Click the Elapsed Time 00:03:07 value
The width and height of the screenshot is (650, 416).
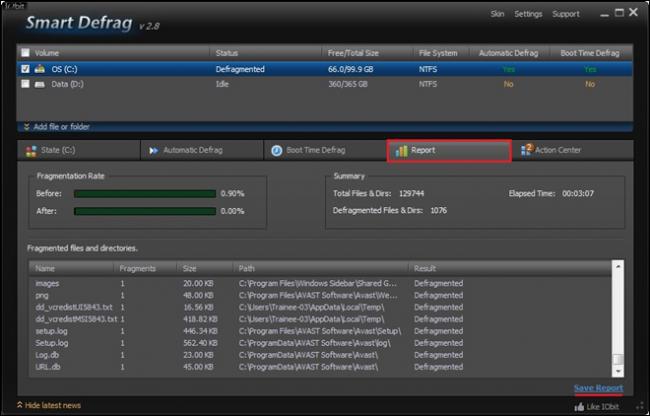[x=578, y=193]
